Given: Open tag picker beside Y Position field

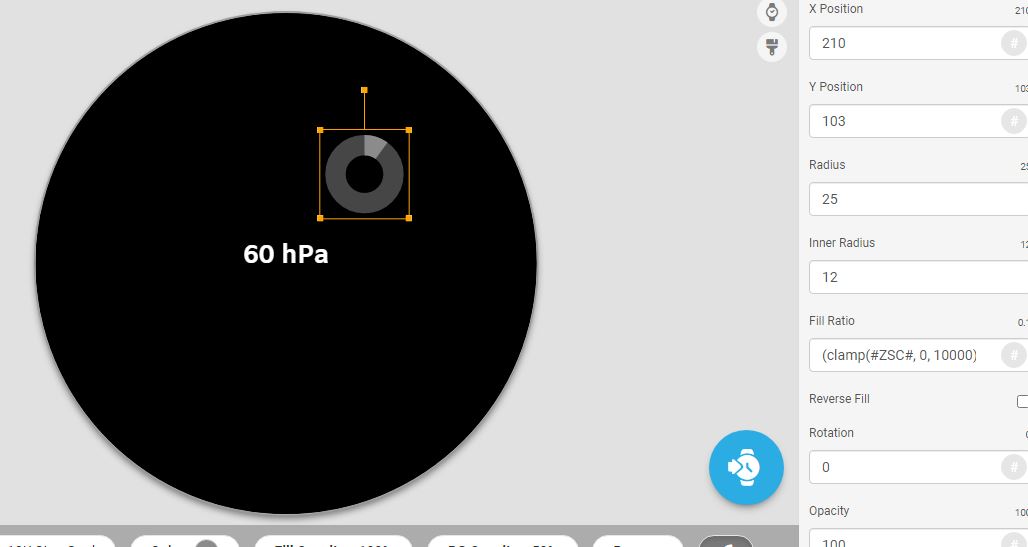Looking at the screenshot, I should 1014,121.
